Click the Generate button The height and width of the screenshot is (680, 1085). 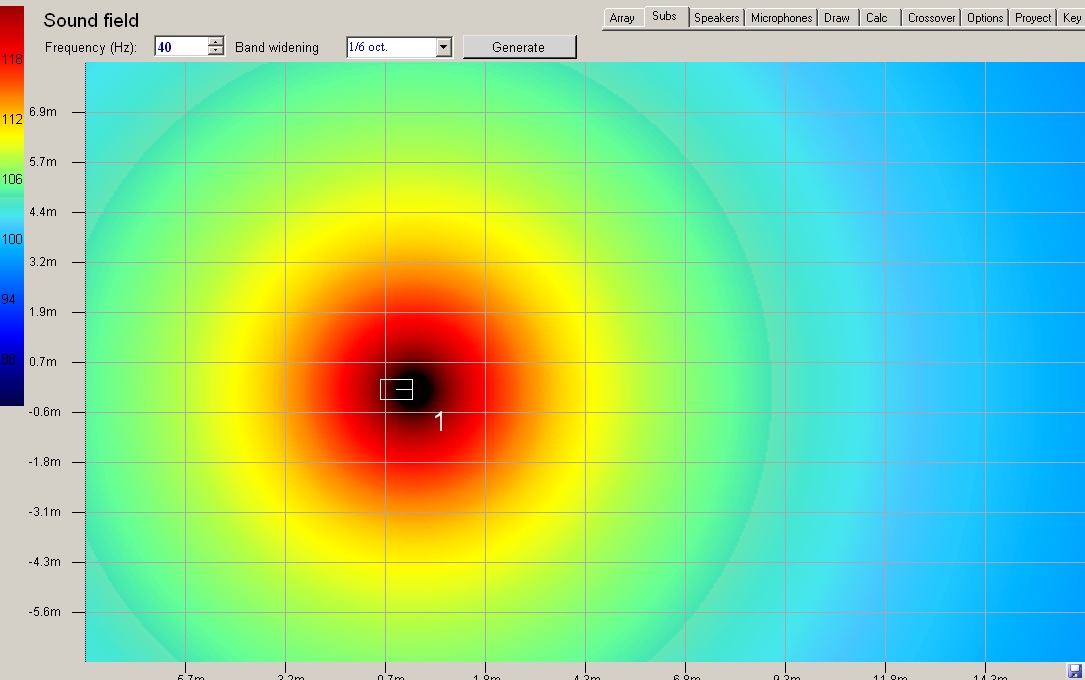point(519,47)
